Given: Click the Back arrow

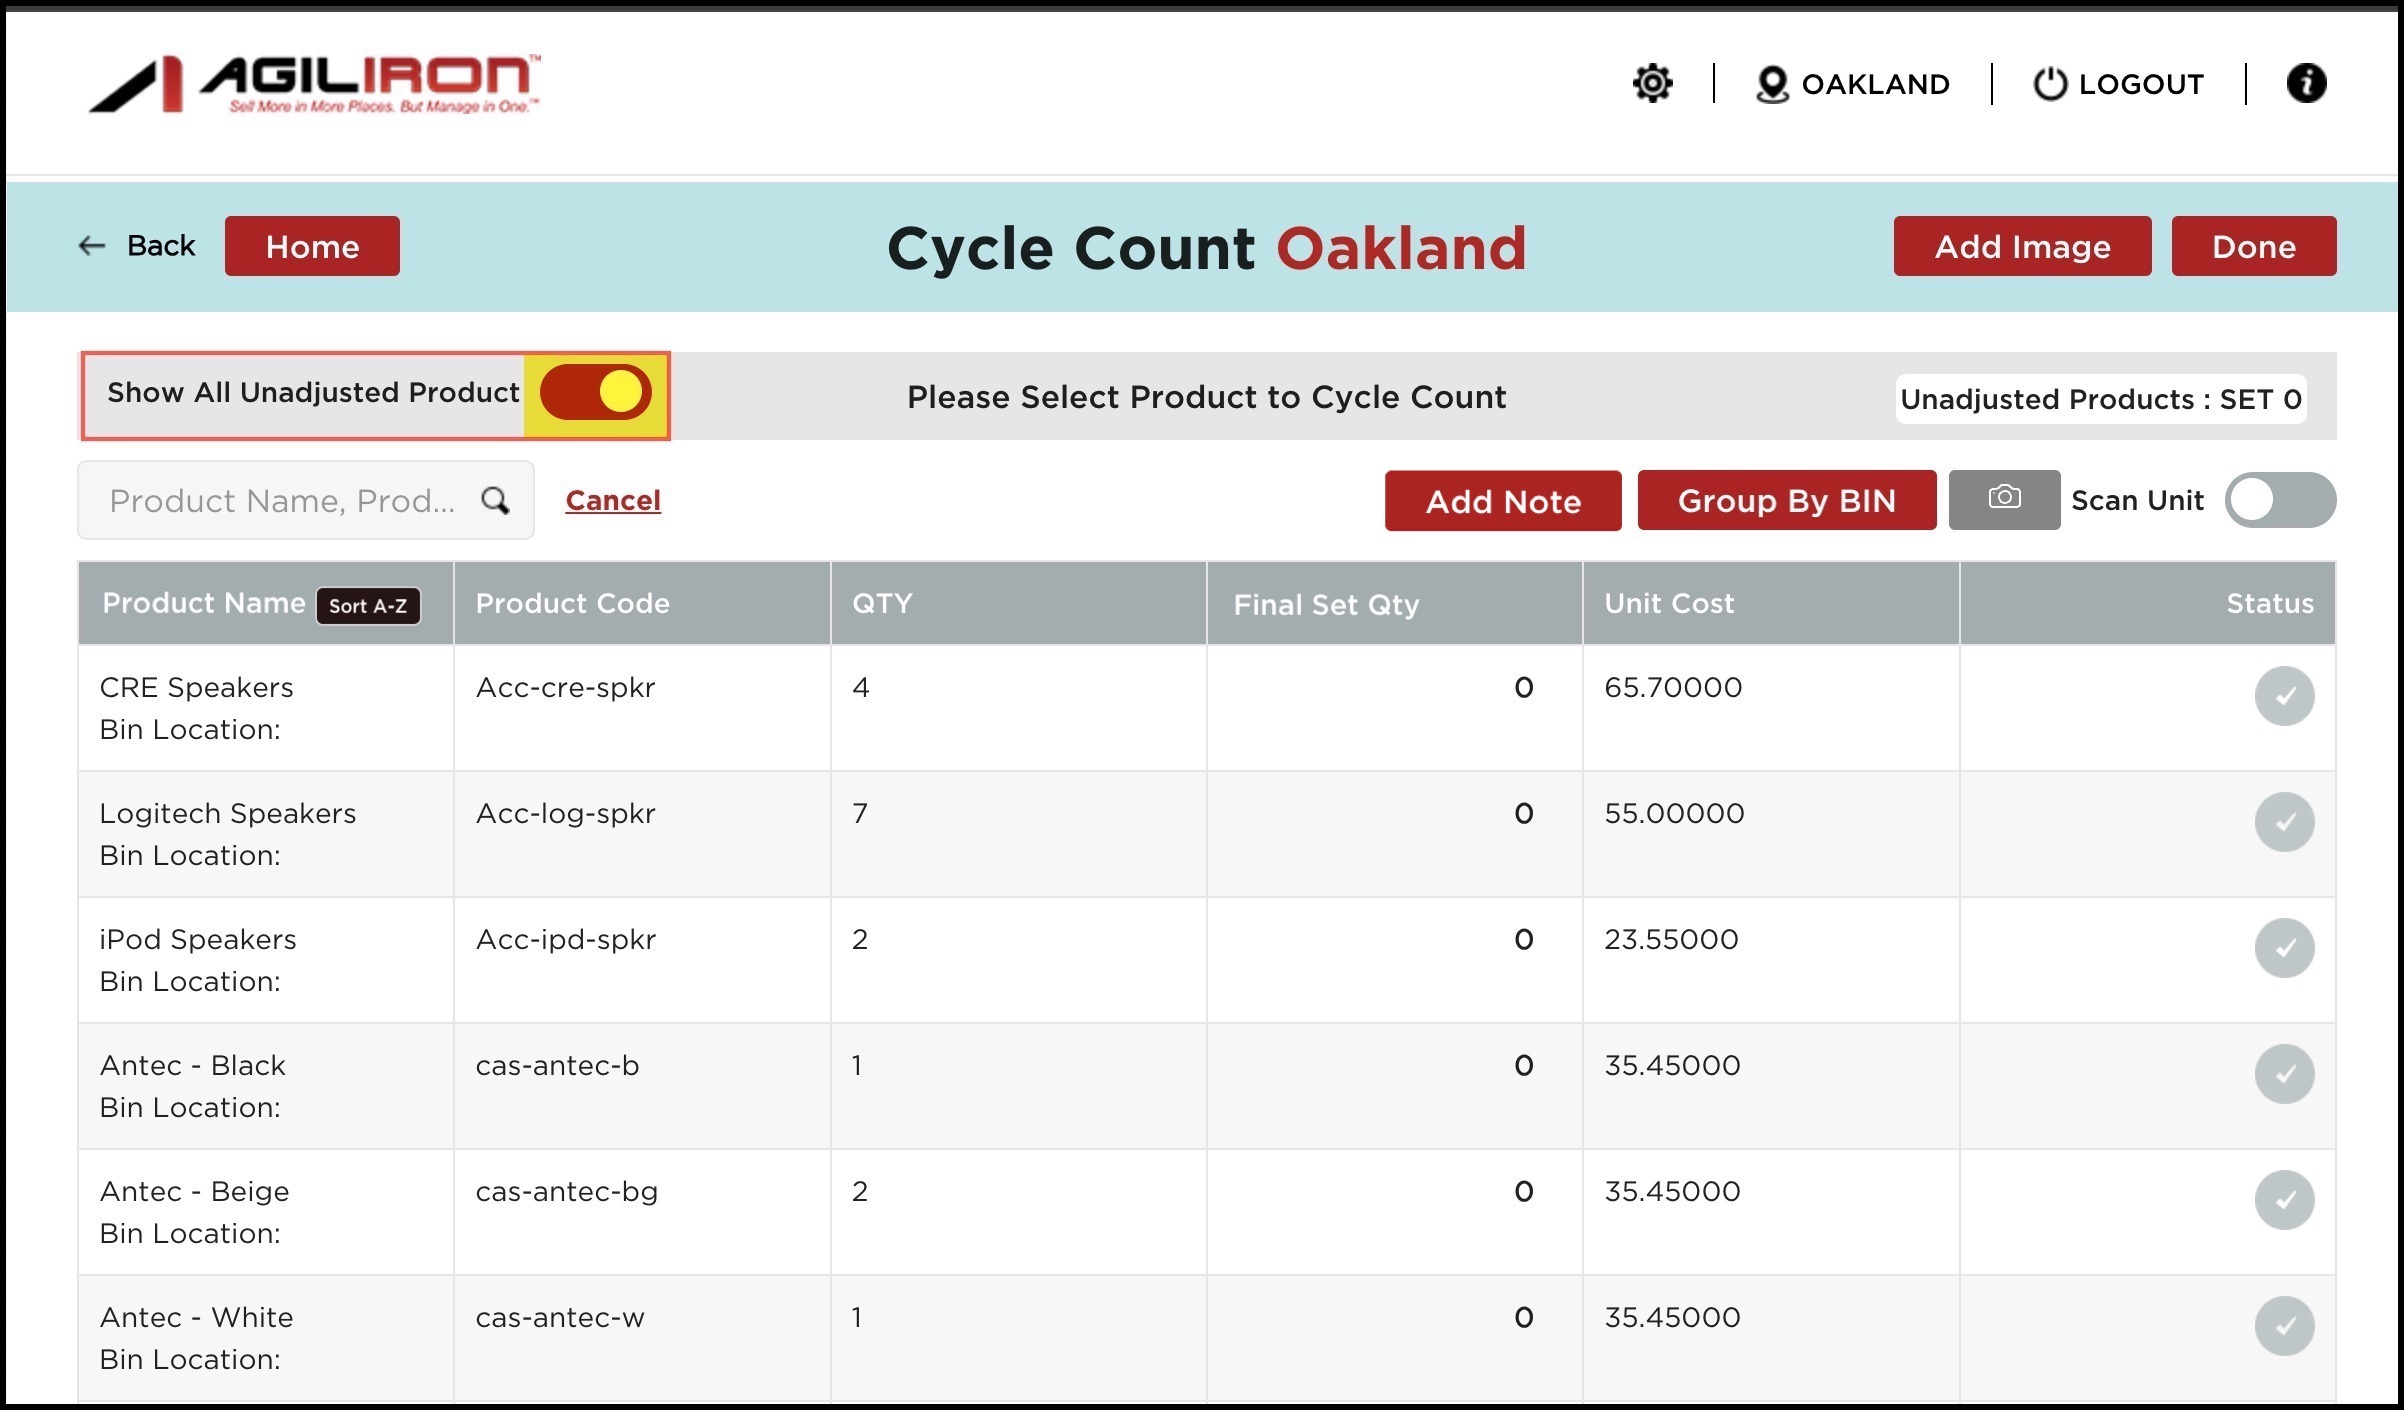Looking at the screenshot, I should point(93,246).
